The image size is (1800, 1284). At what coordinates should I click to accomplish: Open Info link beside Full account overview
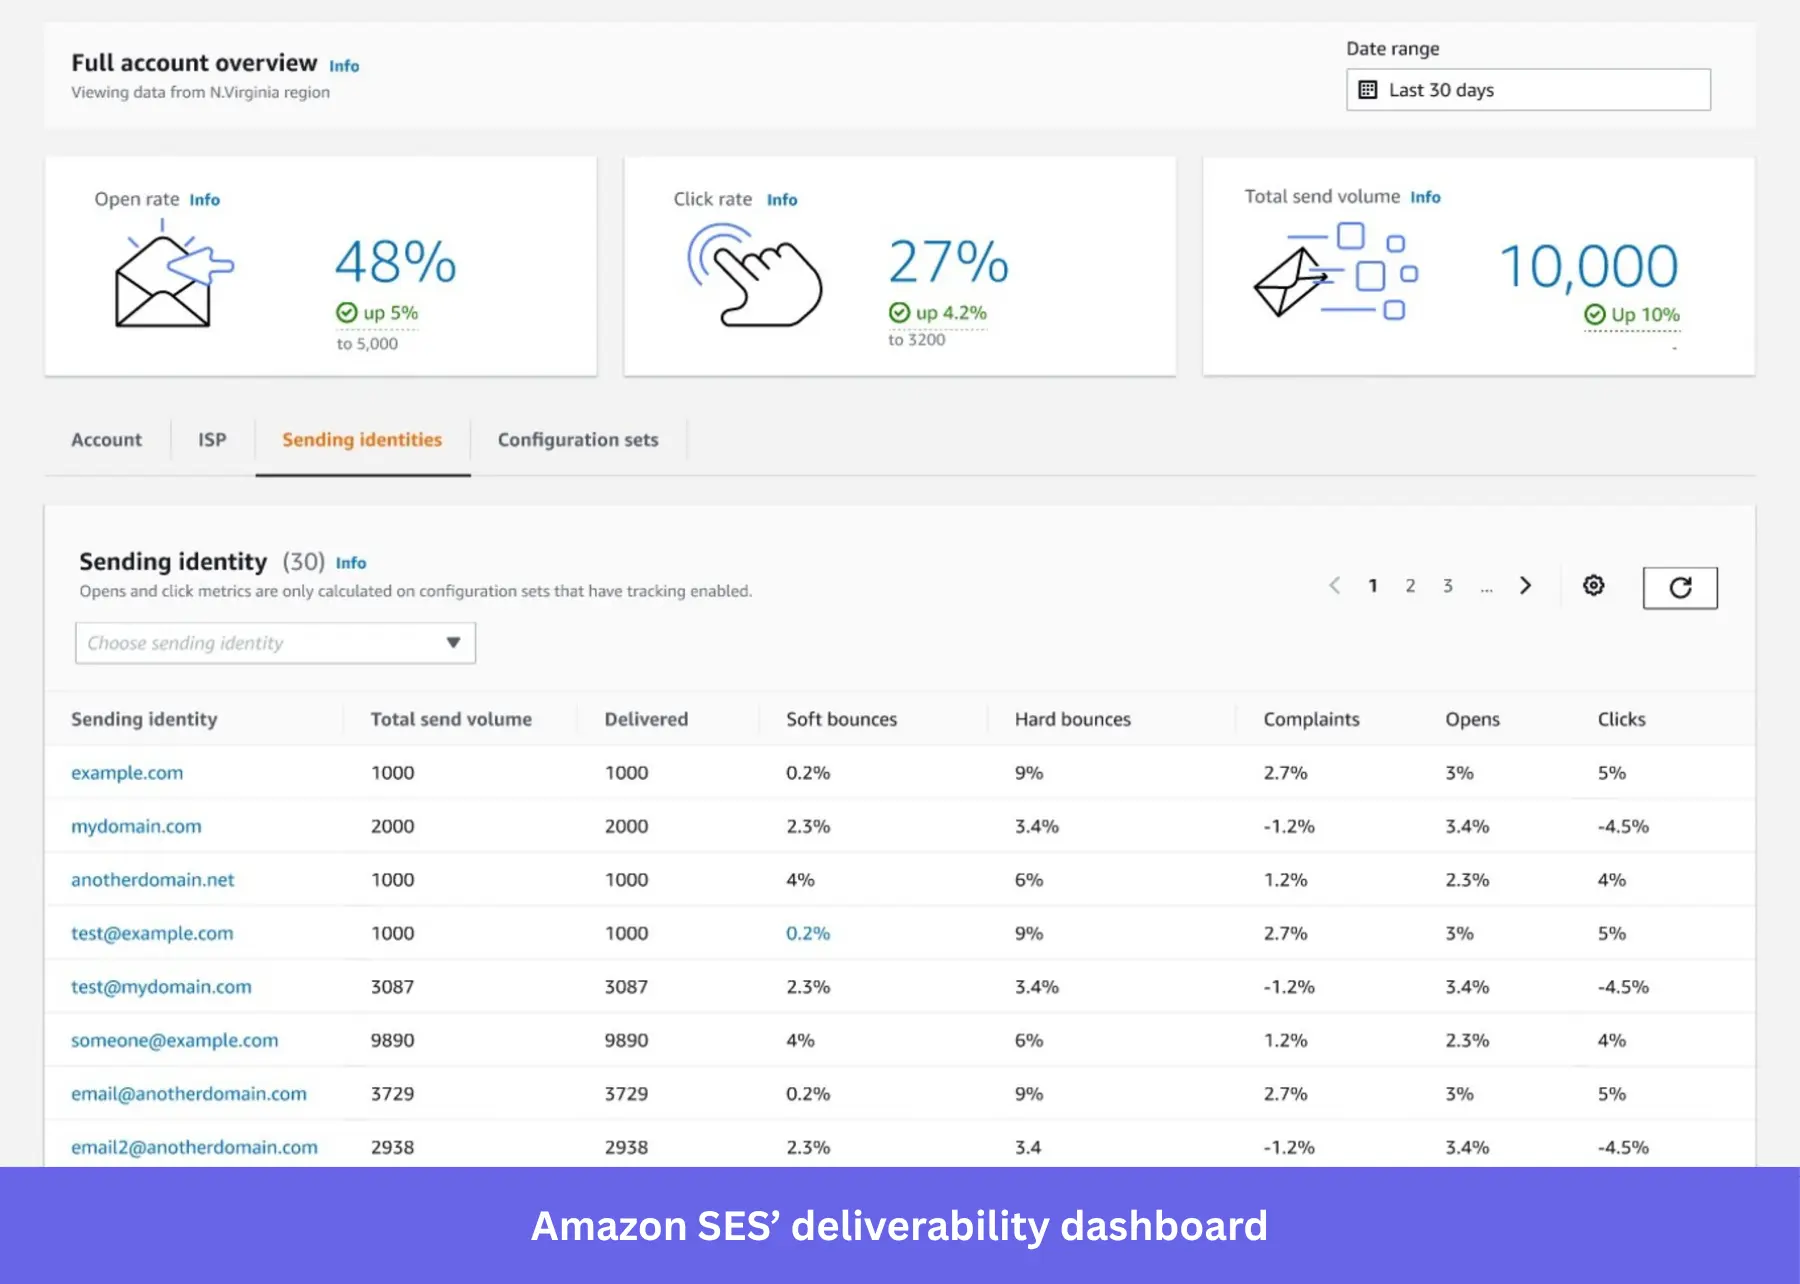click(x=344, y=66)
